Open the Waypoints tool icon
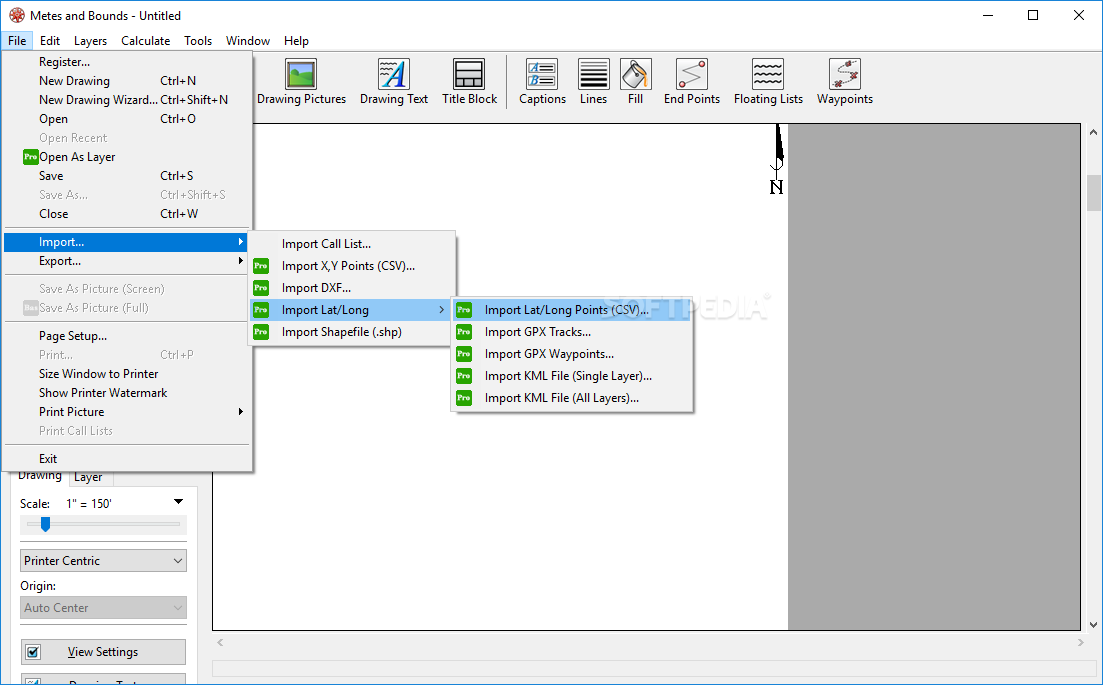1103x685 pixels. (845, 74)
